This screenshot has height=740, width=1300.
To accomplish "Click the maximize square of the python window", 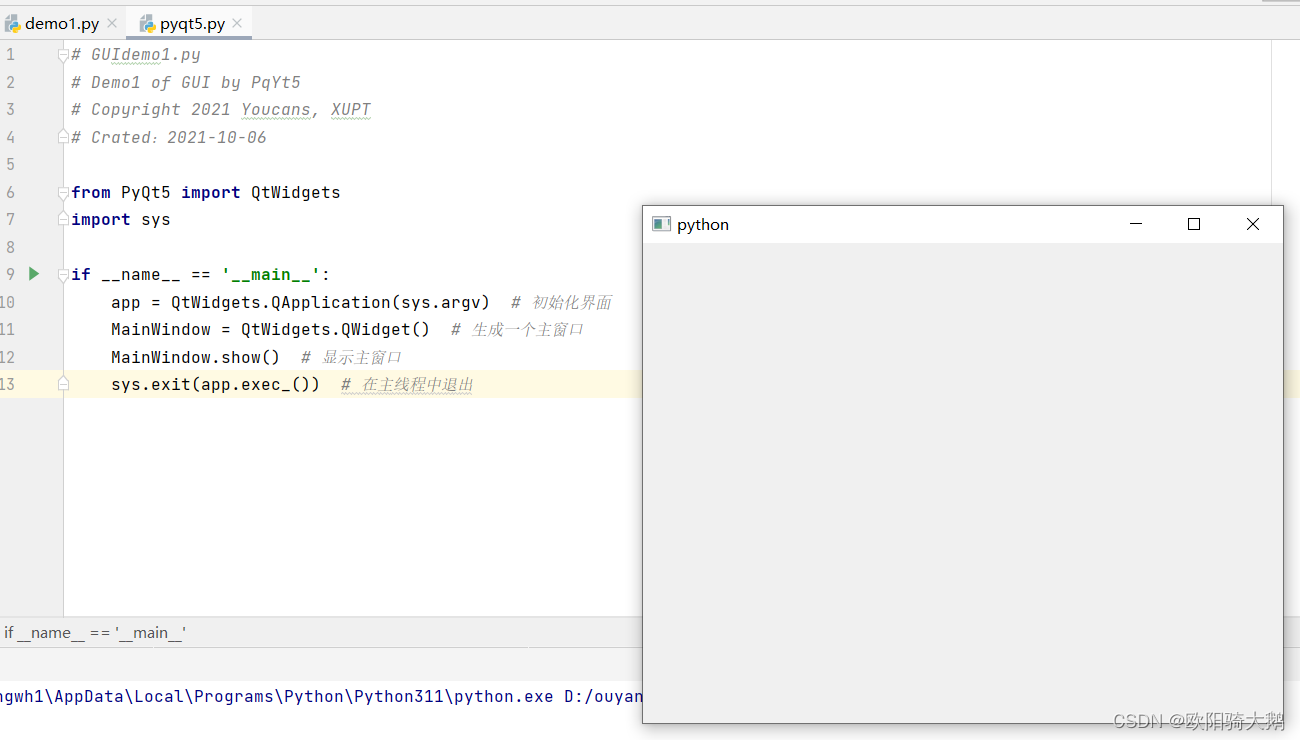I will click(1194, 224).
